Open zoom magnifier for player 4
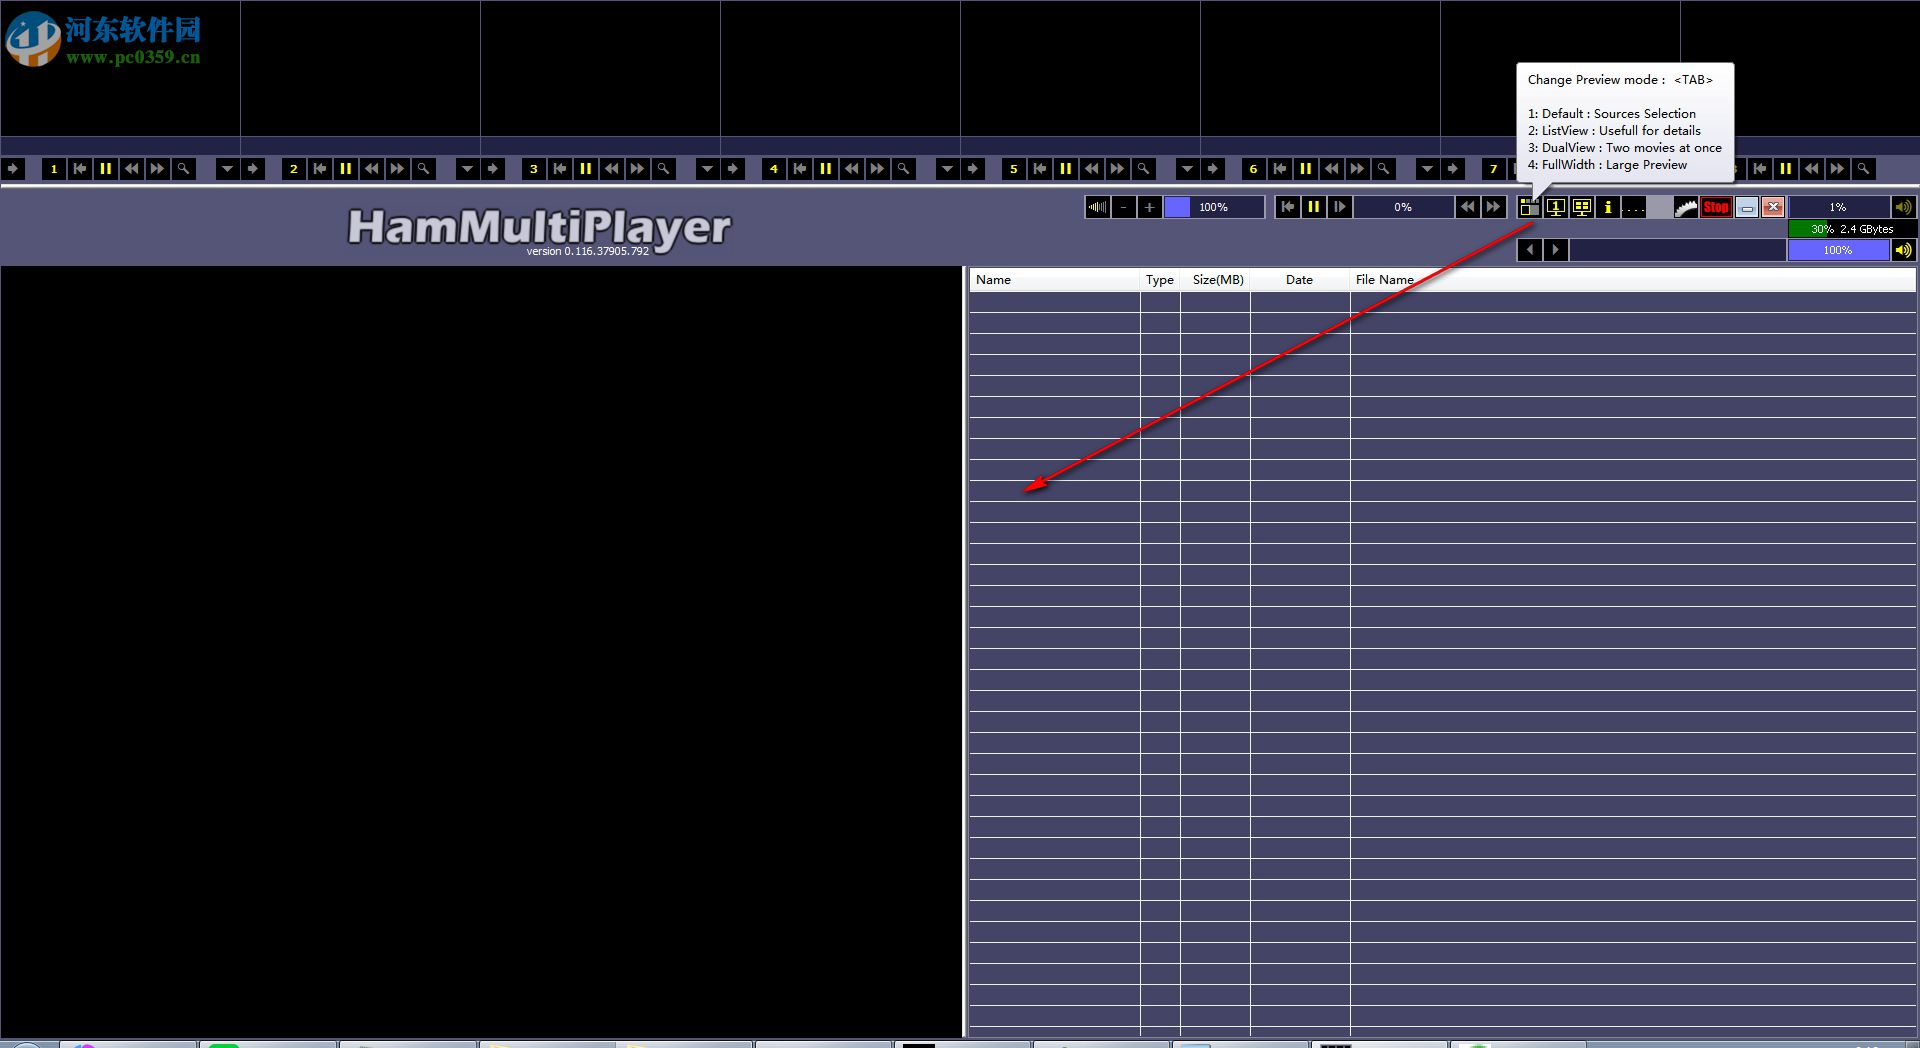Viewport: 1920px width, 1048px height. (x=904, y=169)
